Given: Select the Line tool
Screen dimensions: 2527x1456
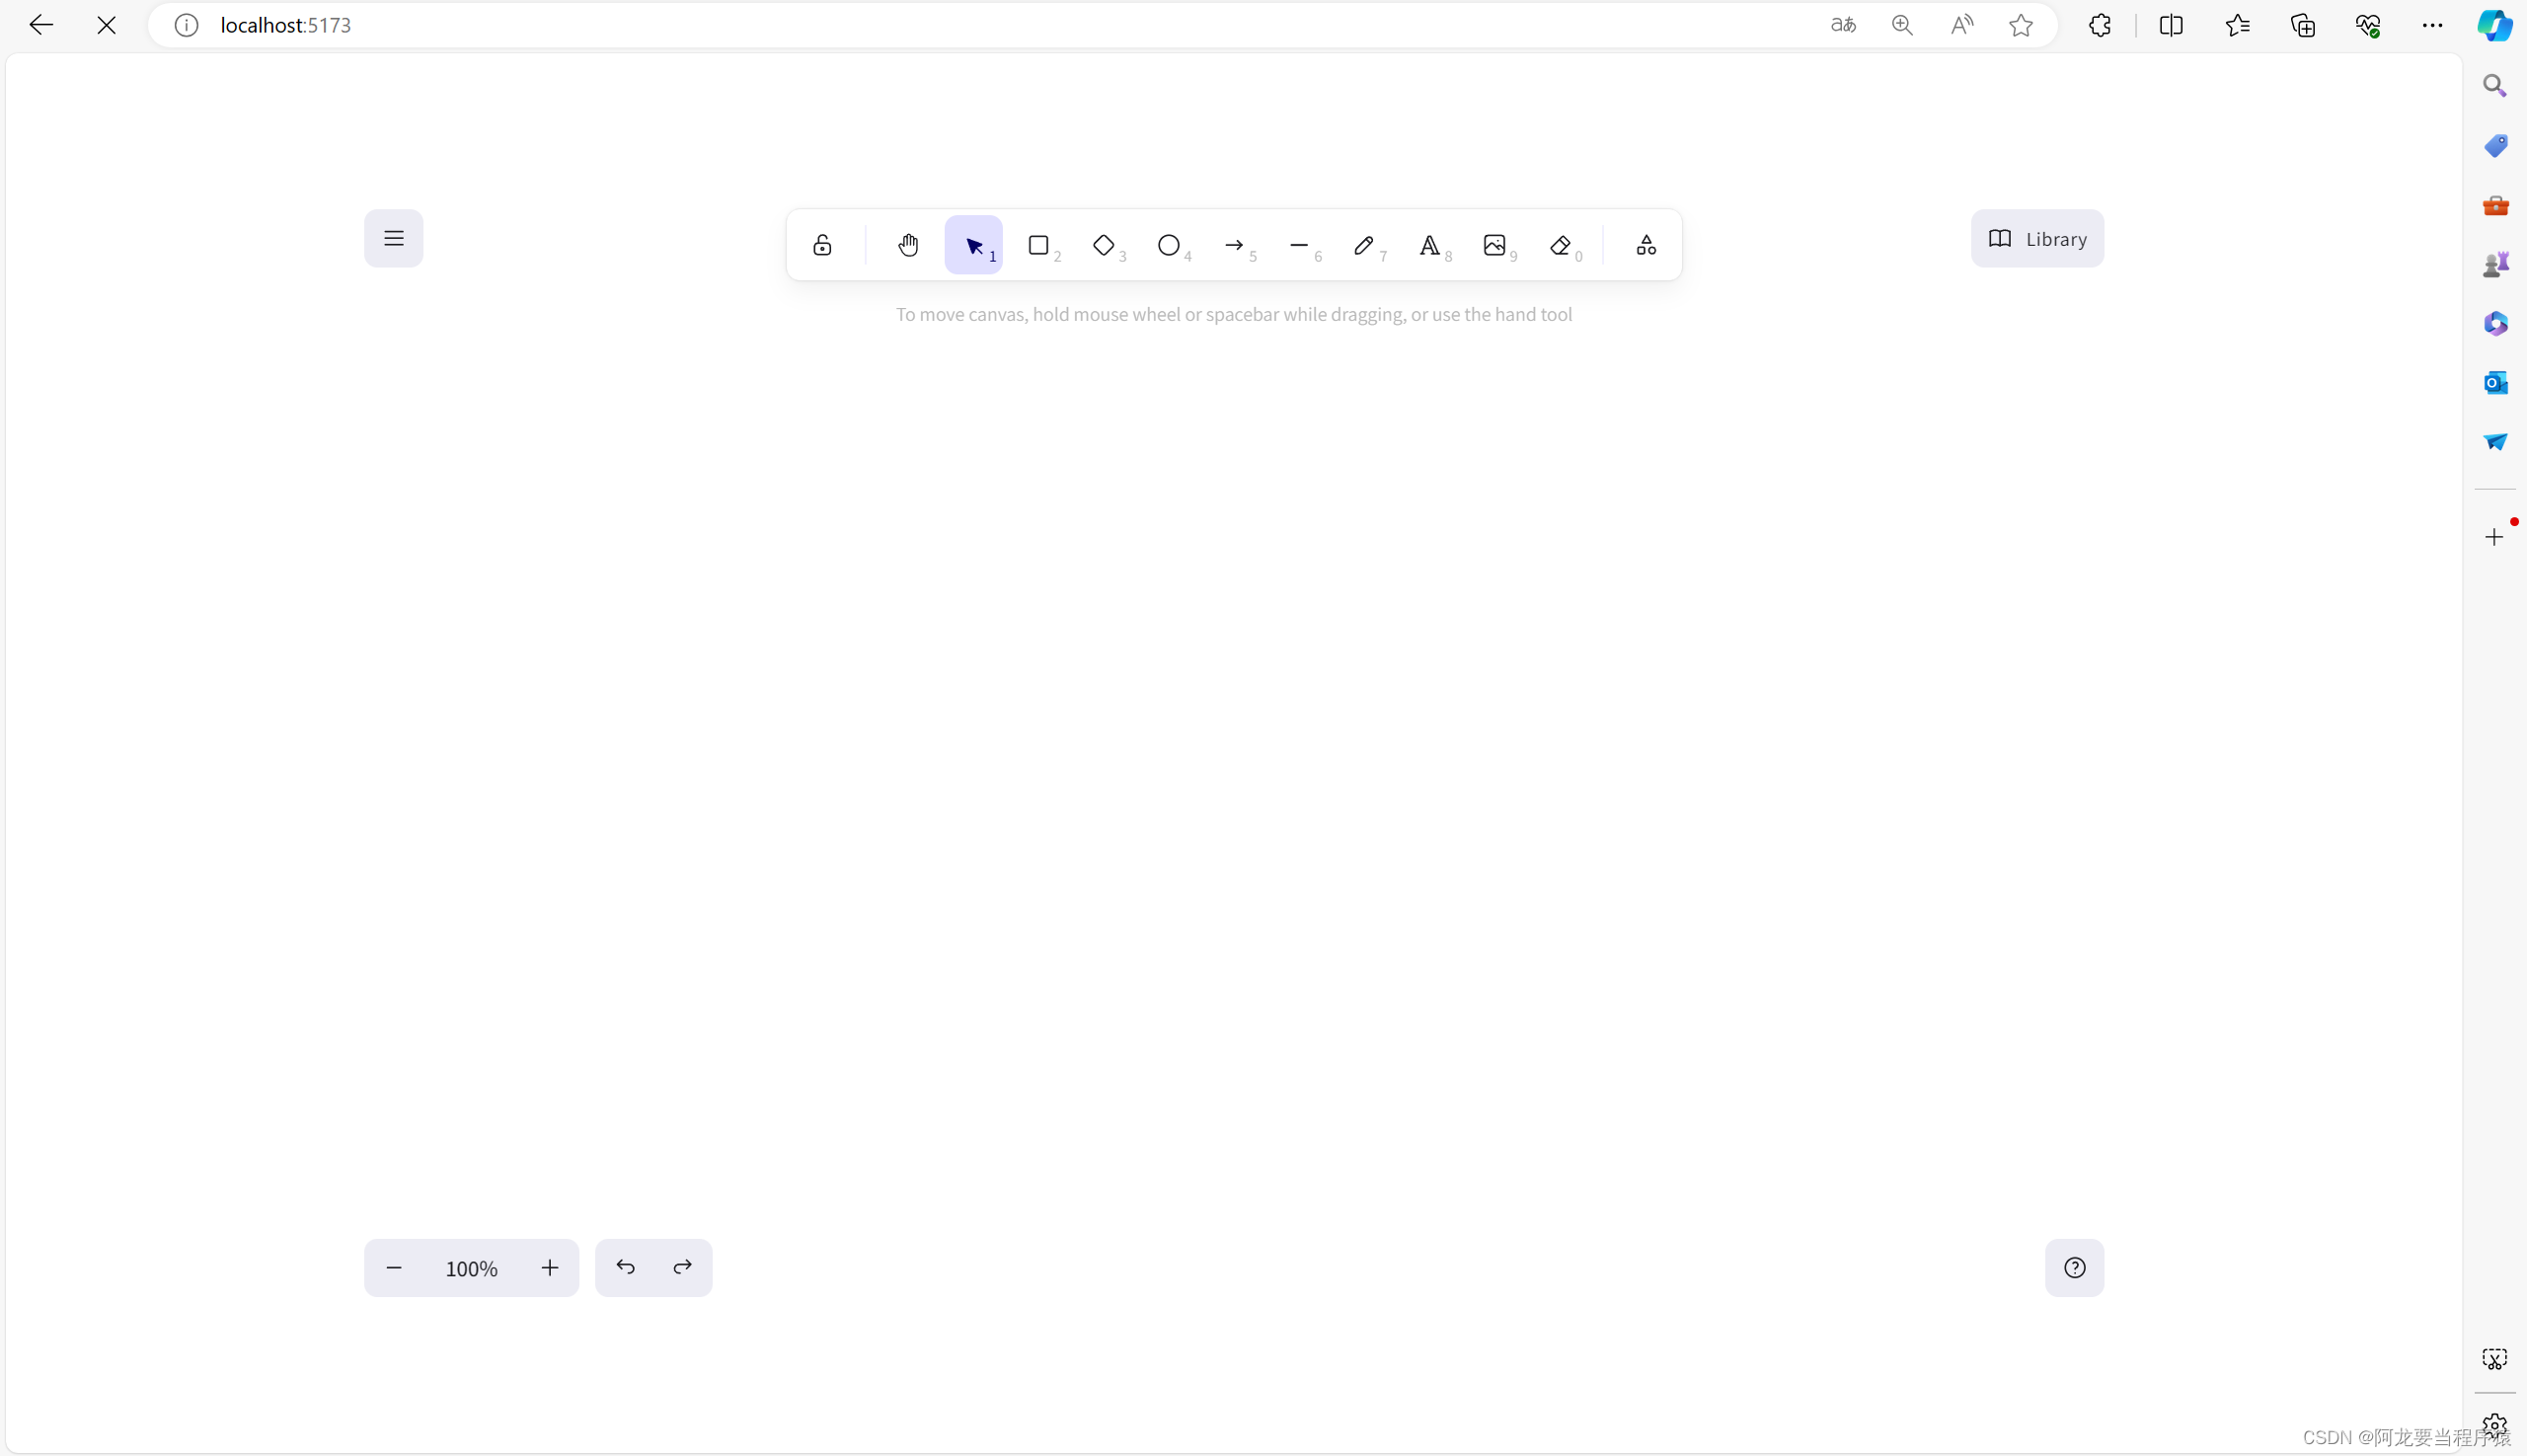Looking at the screenshot, I should pos(1299,245).
